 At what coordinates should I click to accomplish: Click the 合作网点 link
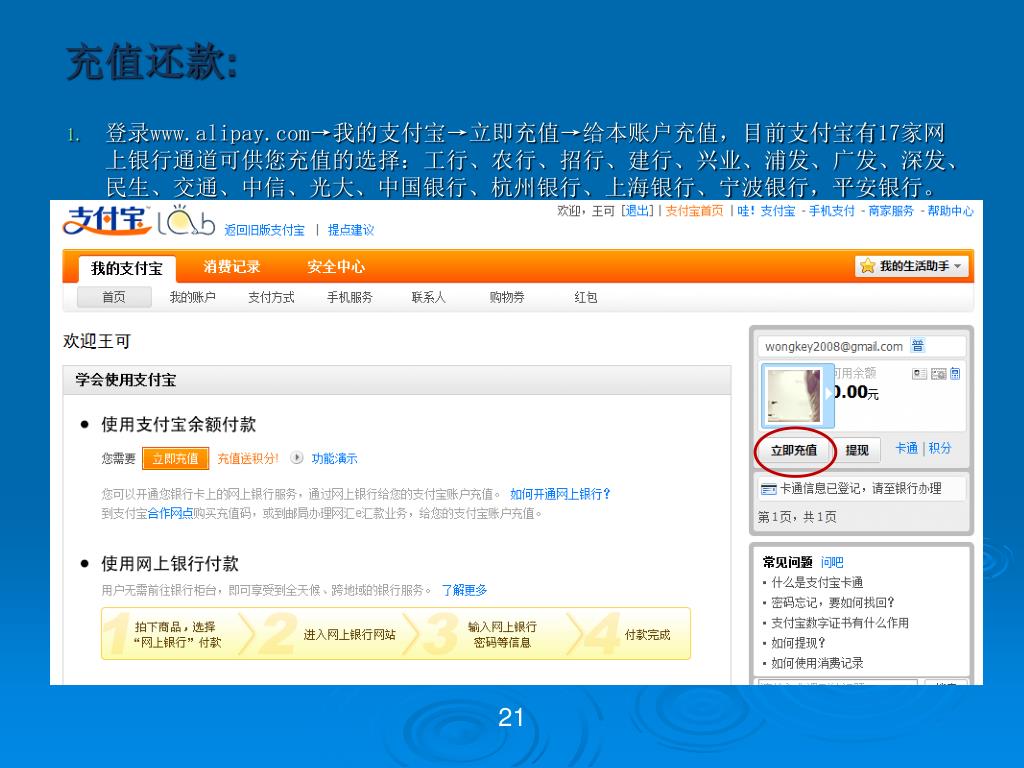click(170, 513)
